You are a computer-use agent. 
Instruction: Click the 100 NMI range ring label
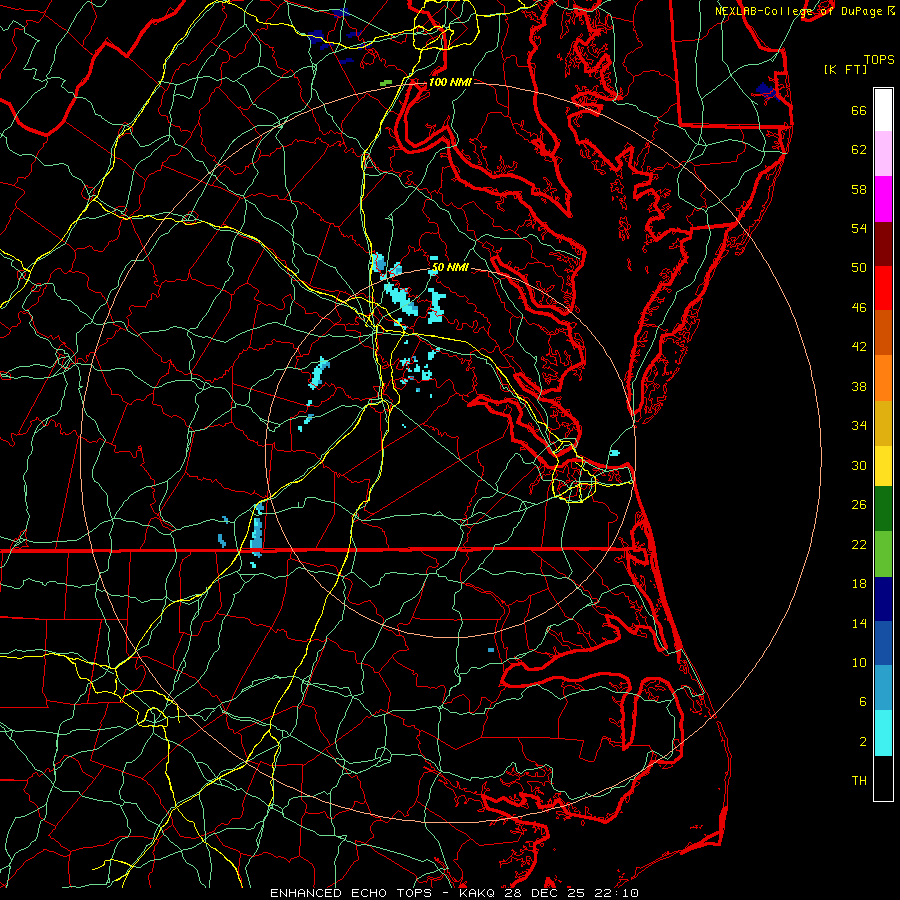pos(450,82)
